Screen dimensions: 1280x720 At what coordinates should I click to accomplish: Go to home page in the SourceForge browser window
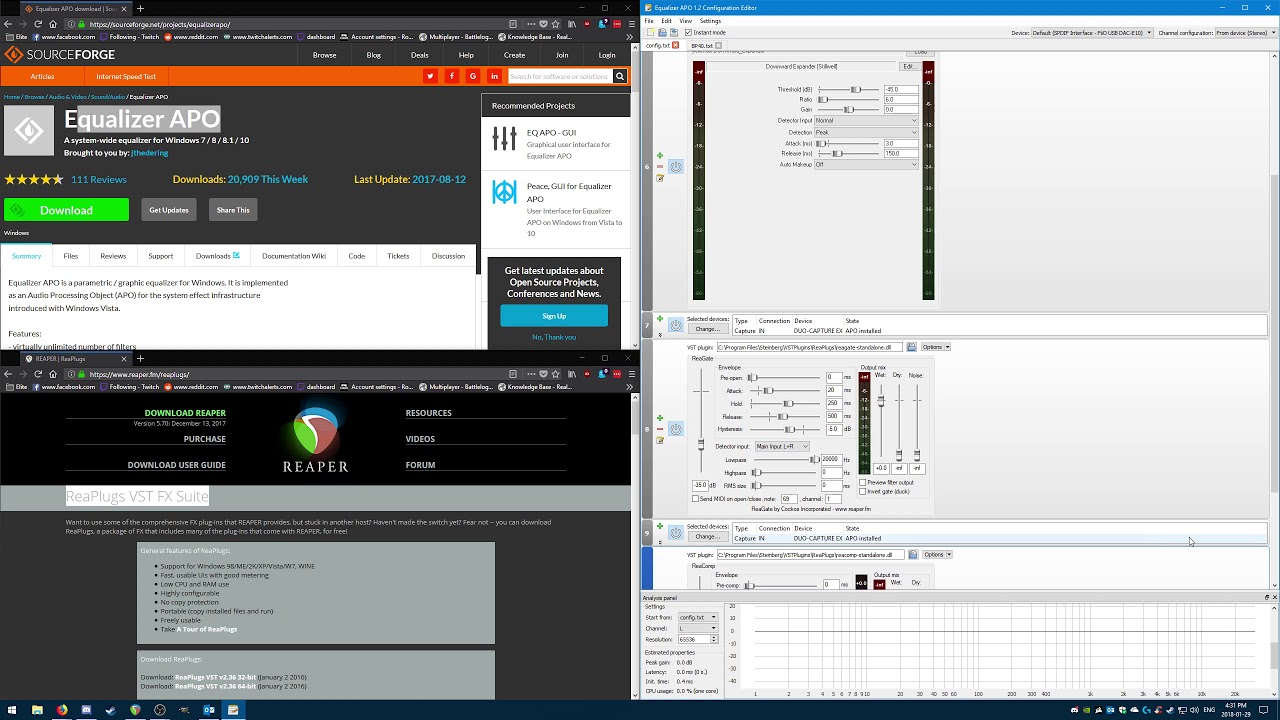pos(53,24)
